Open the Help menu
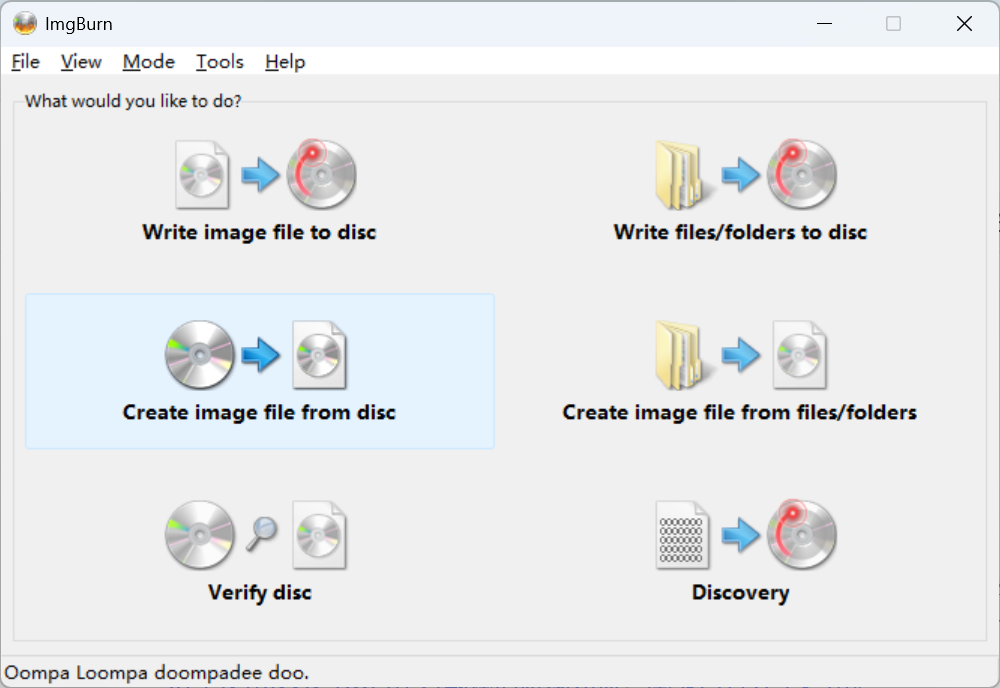This screenshot has height=688, width=1000. (285, 62)
